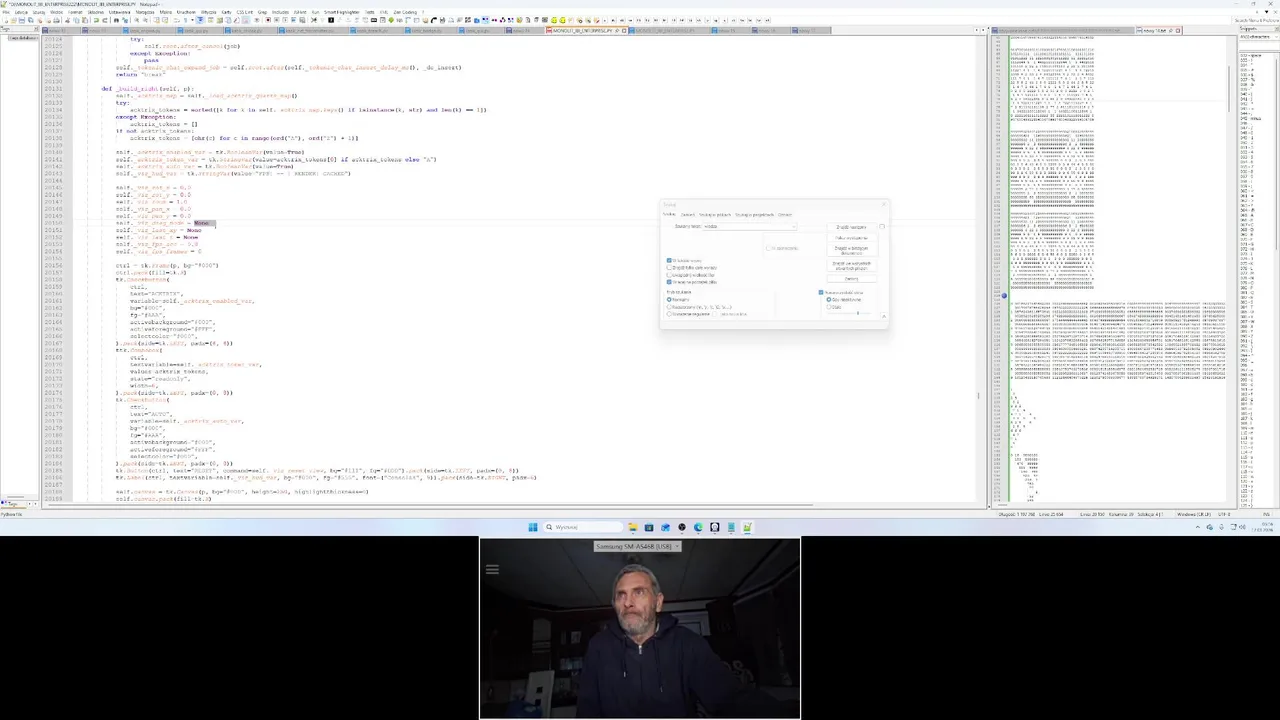Close the Szukaj search dialog
Viewport: 1280px width, 720px height.
pyautogui.click(x=883, y=204)
